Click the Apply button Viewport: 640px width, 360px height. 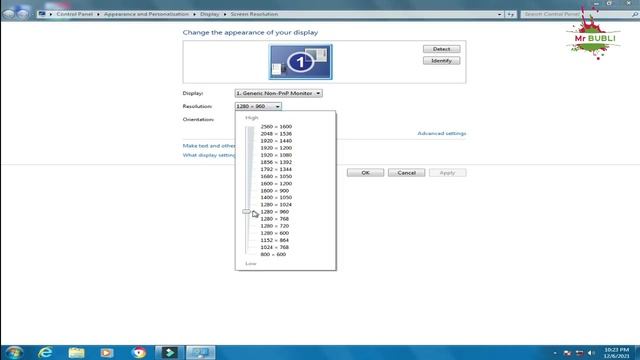pos(447,173)
